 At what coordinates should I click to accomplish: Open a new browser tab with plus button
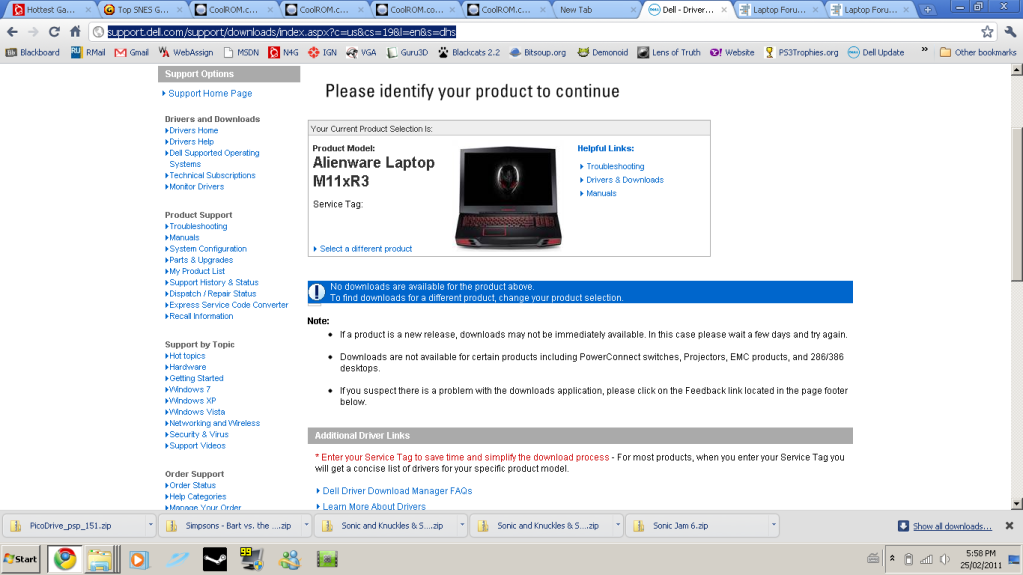click(x=927, y=10)
